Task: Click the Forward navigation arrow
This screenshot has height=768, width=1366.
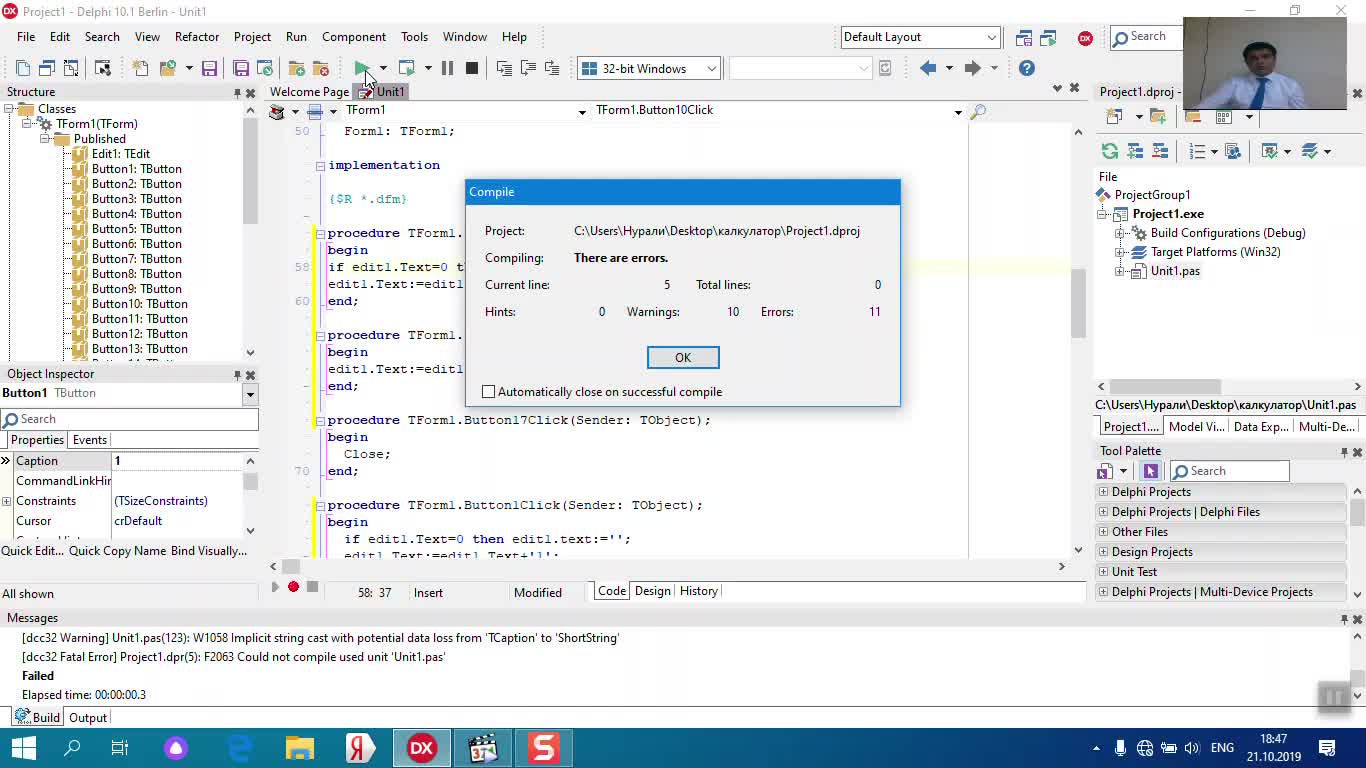Action: click(972, 68)
